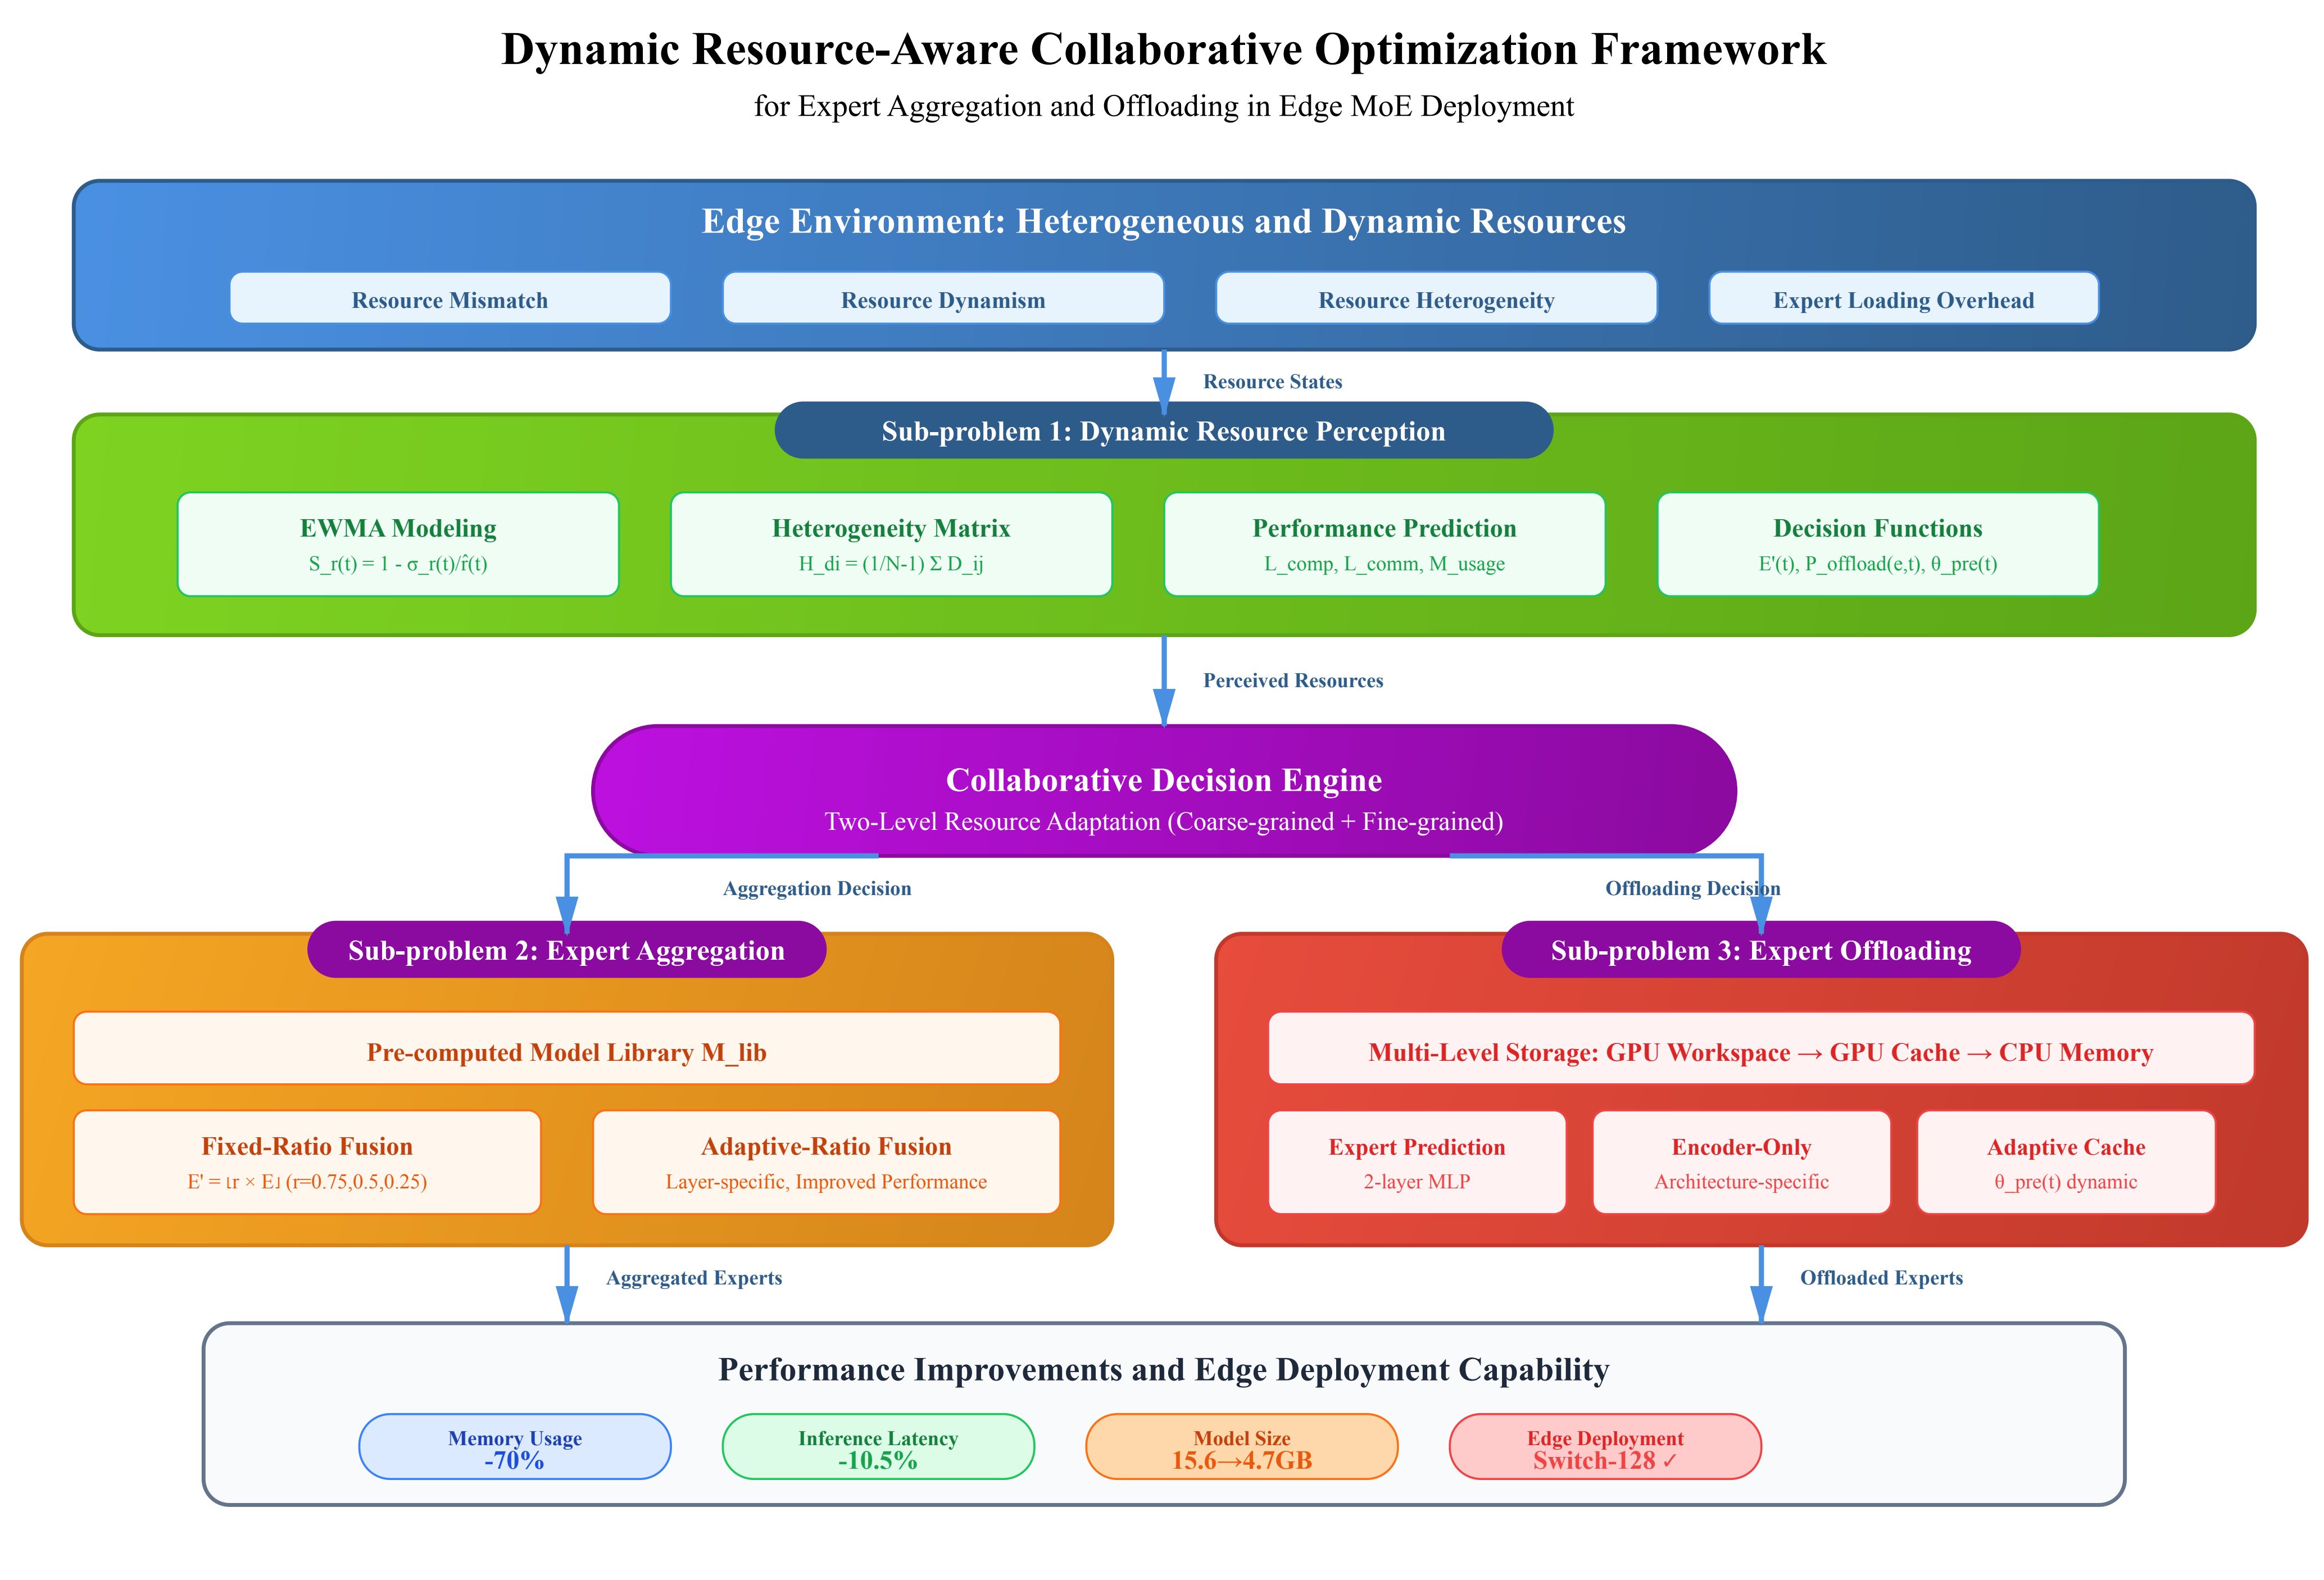The width and height of the screenshot is (2324, 1580).
Task: Select the Expert Loading Overhead box
Action: 1902,298
